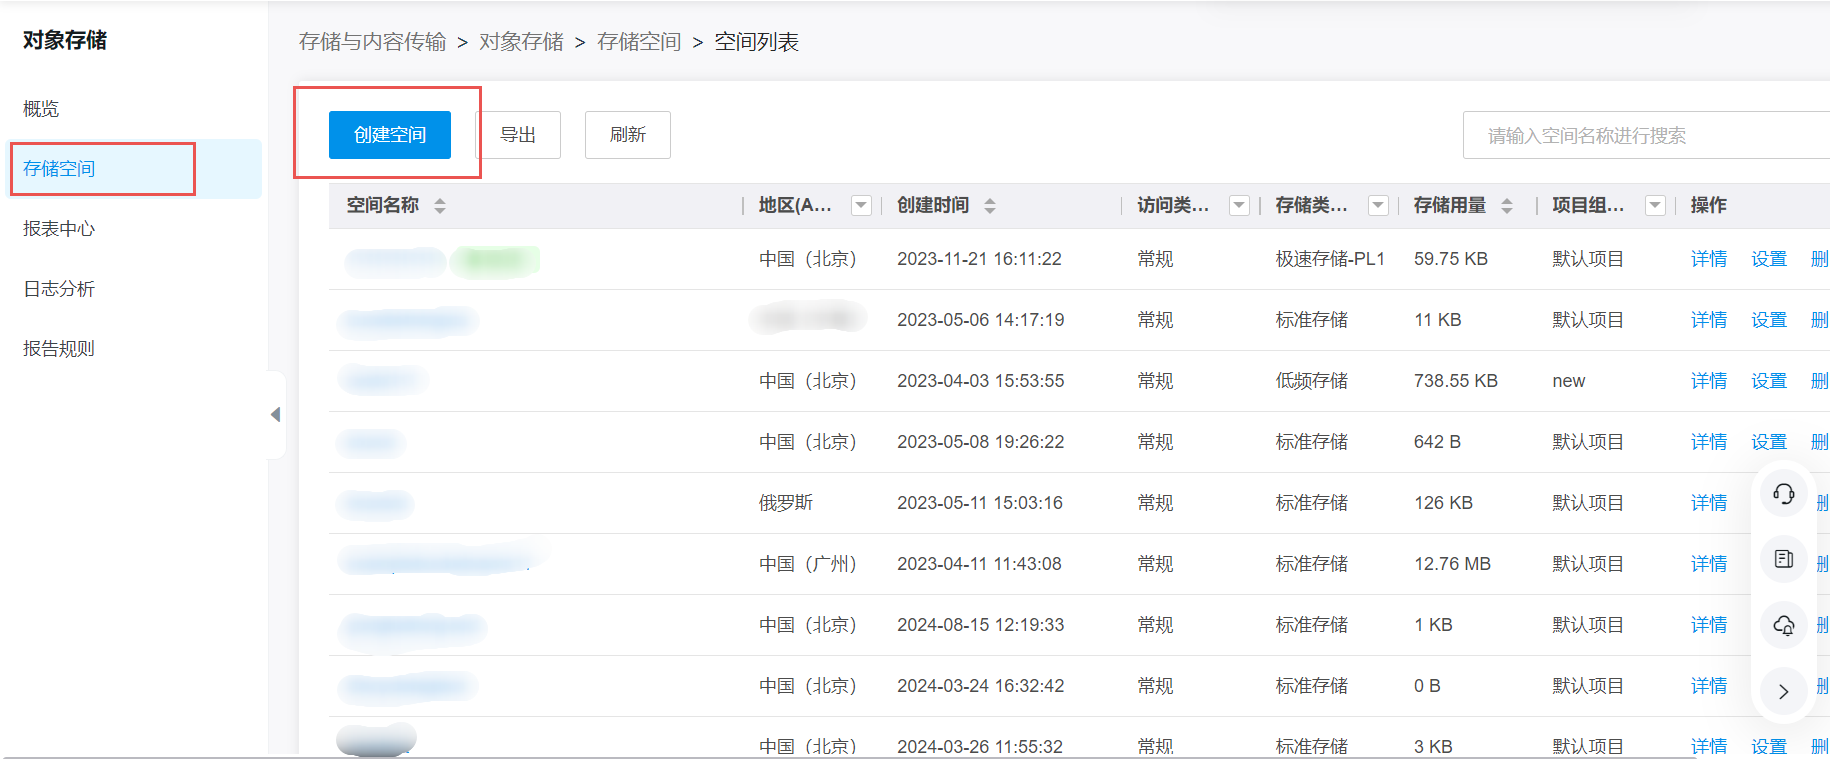Sort by 空间名称 column sort icon
The height and width of the screenshot is (759, 1830).
tap(440, 206)
